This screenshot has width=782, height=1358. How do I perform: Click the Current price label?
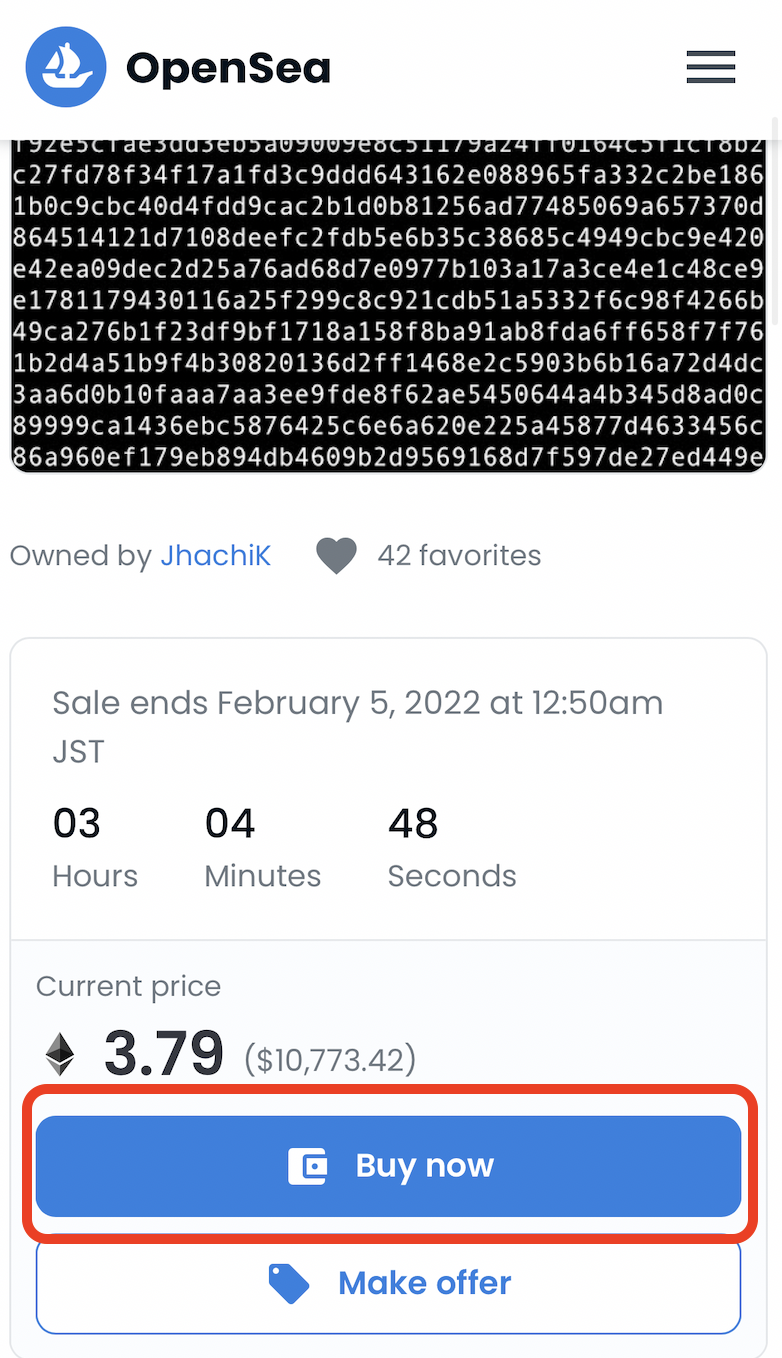[x=129, y=986]
